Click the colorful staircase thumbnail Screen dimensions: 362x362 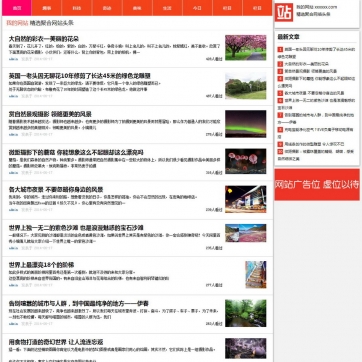point(256,275)
